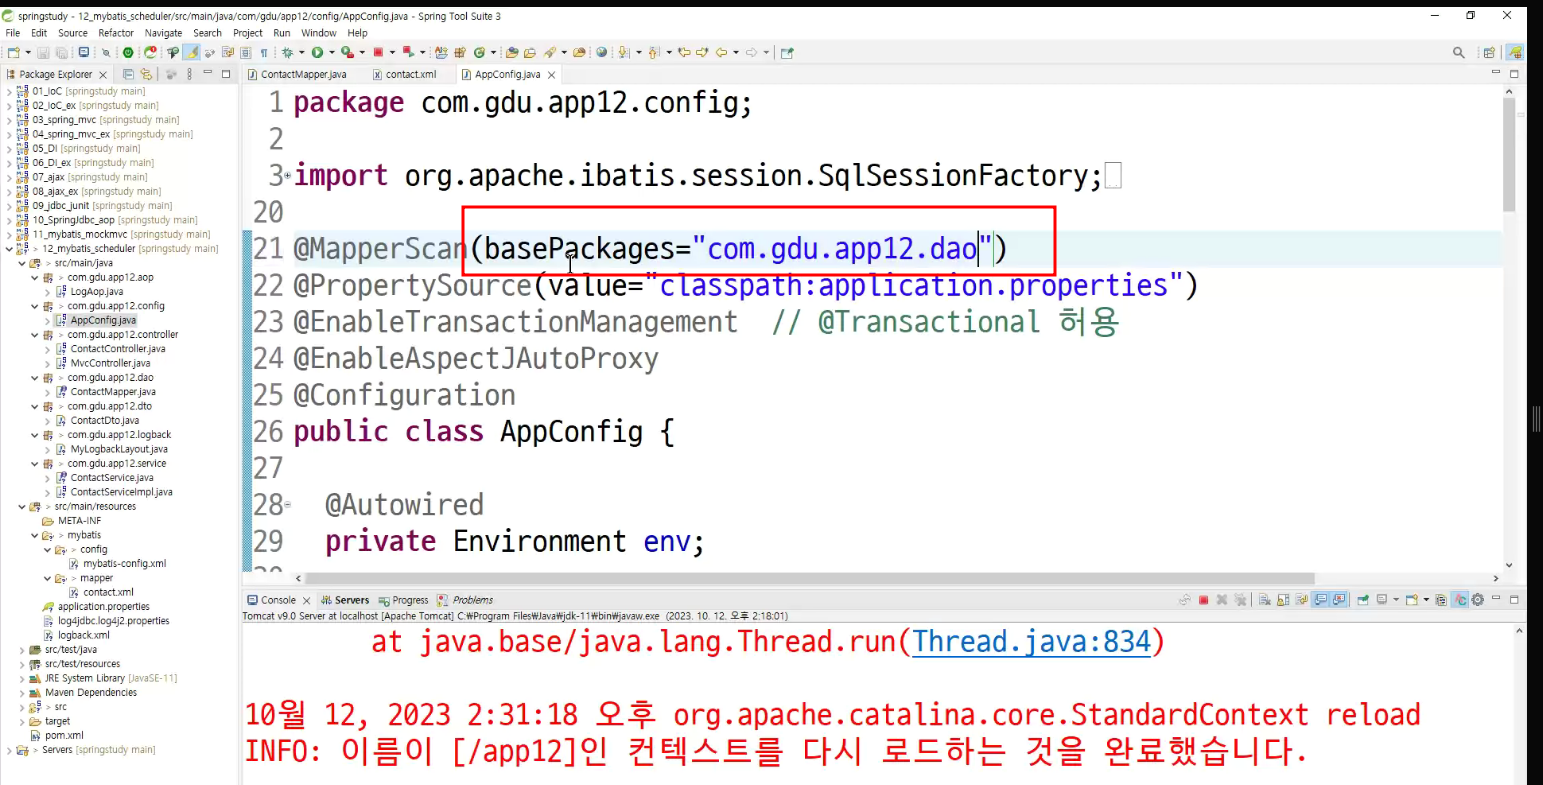The width and height of the screenshot is (1543, 785).
Task: Open the Display Selected Console dropdown arrow
Action: 1396,600
